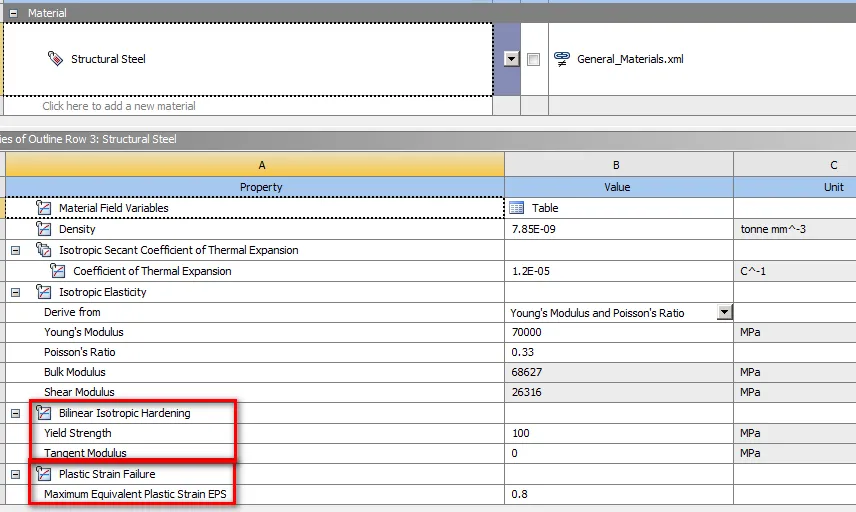Collapse the Isotropic Elasticity group
This screenshot has height=512, width=856.
click(x=15, y=292)
